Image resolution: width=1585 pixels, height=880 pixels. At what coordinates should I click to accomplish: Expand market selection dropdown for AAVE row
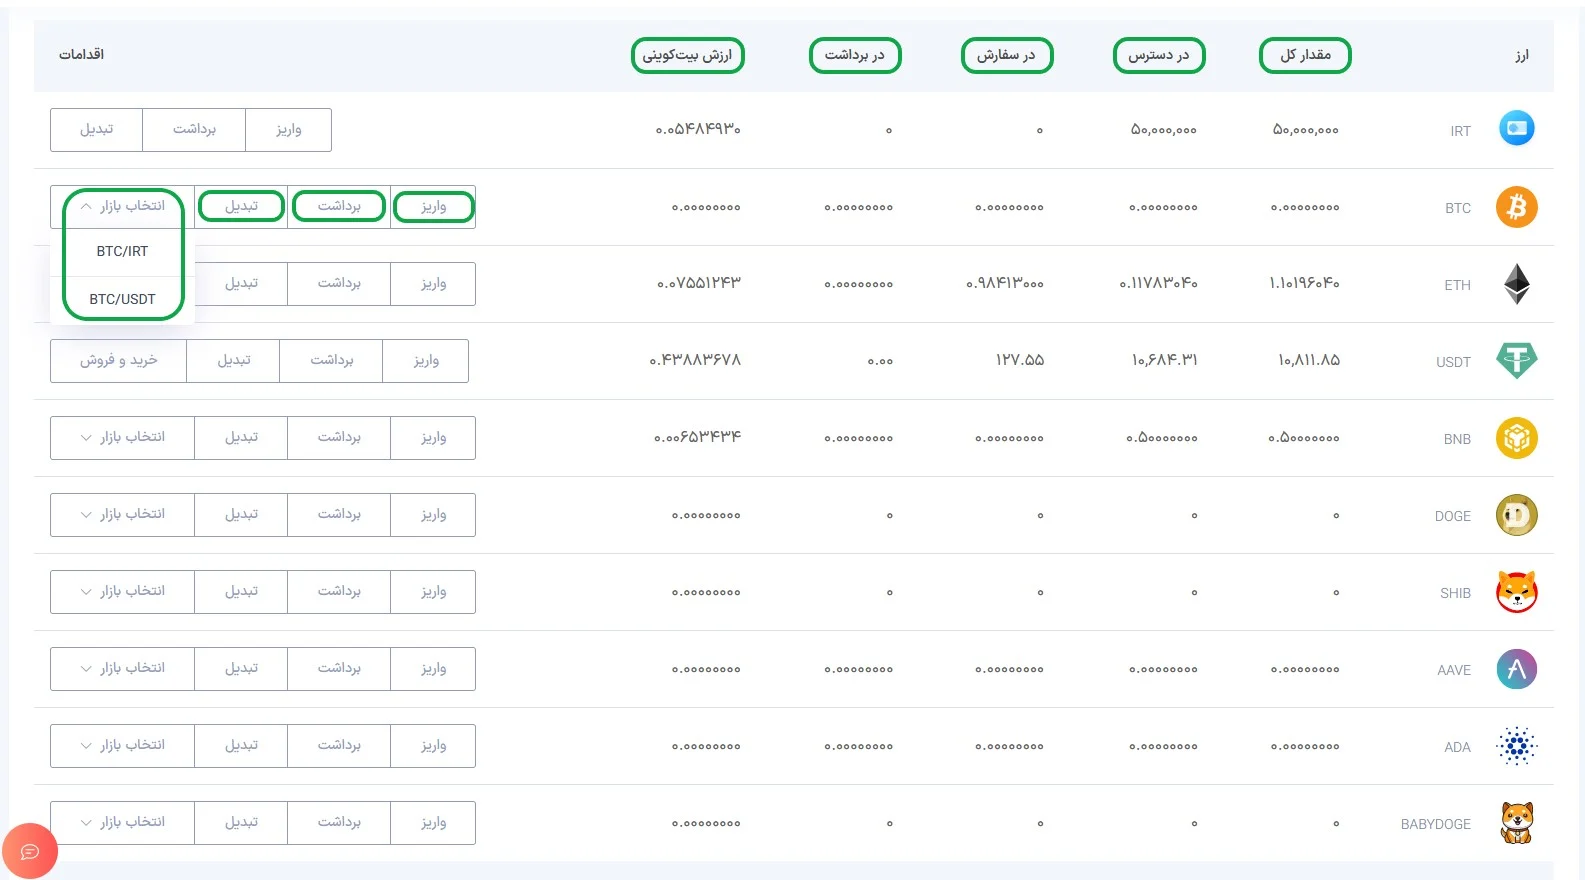point(122,669)
